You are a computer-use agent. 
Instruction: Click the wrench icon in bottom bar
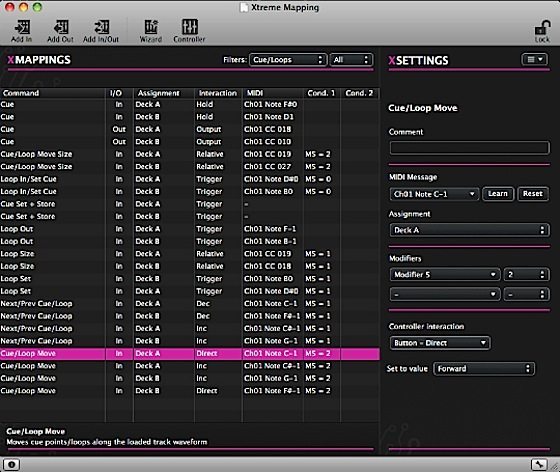539,464
